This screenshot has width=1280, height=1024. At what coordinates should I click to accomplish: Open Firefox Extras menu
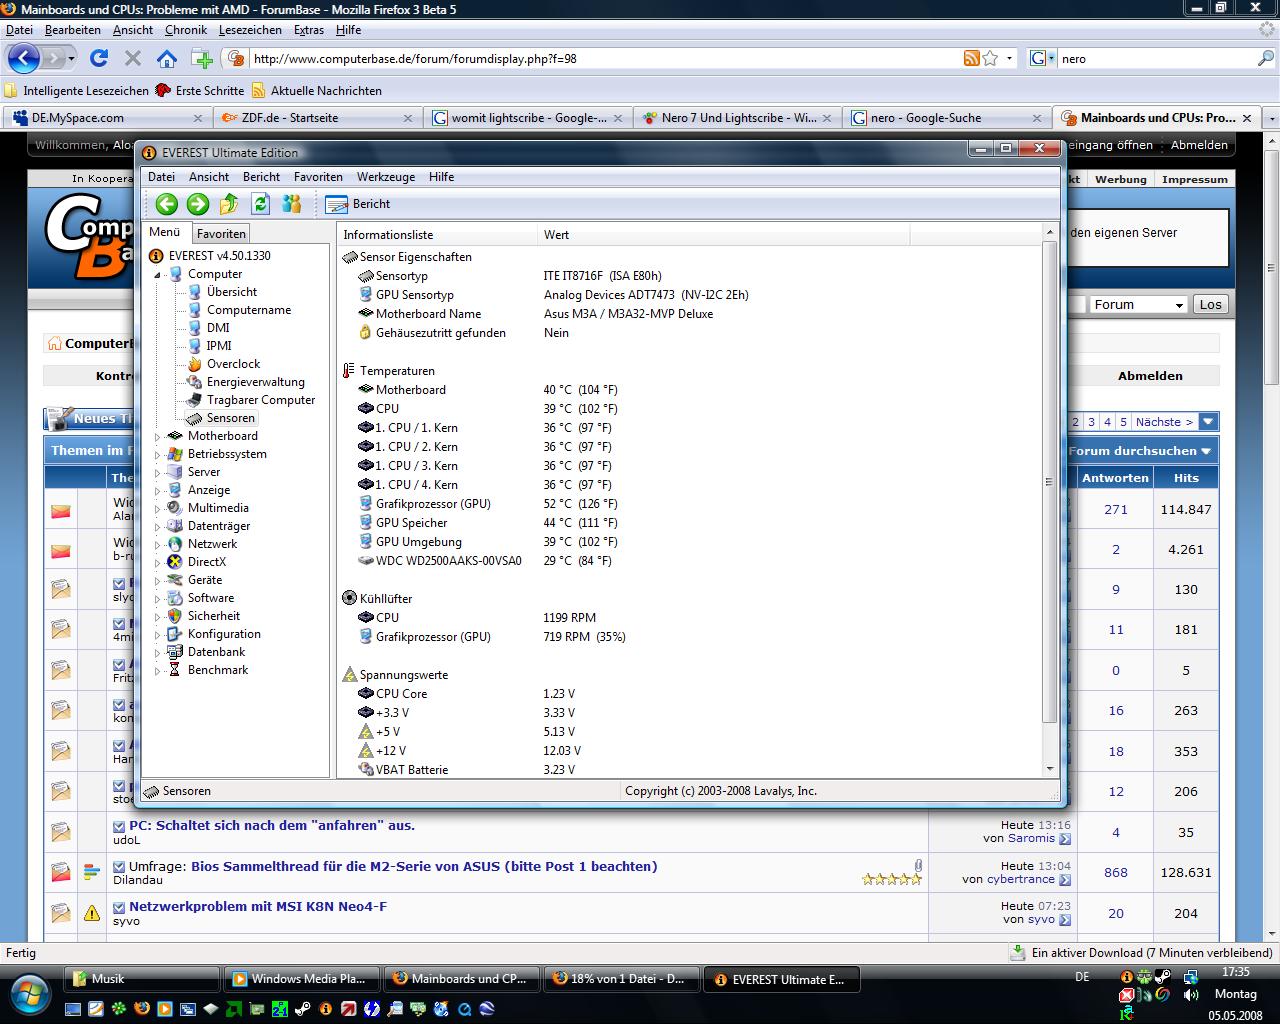click(x=308, y=30)
